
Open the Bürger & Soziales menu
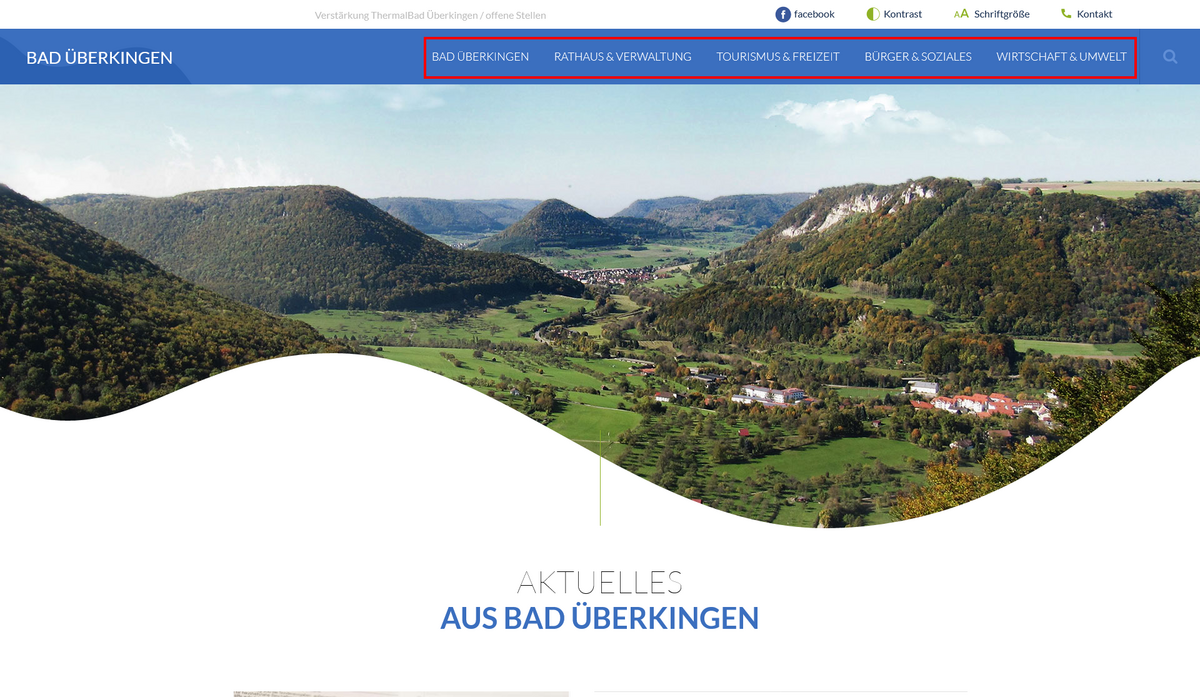(918, 57)
